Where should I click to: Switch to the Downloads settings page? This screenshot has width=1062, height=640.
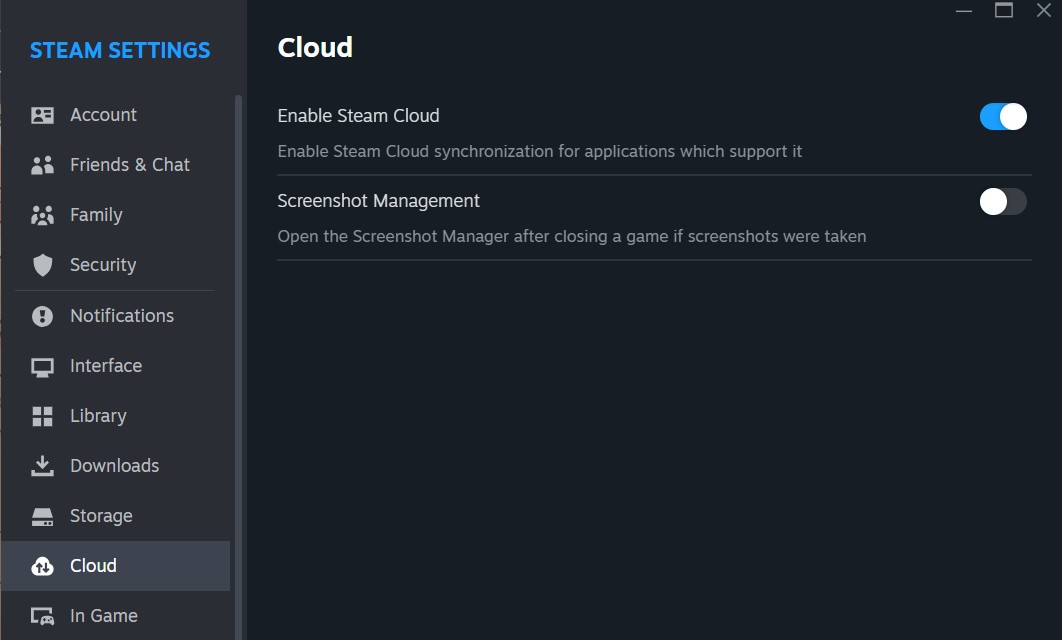coord(114,466)
